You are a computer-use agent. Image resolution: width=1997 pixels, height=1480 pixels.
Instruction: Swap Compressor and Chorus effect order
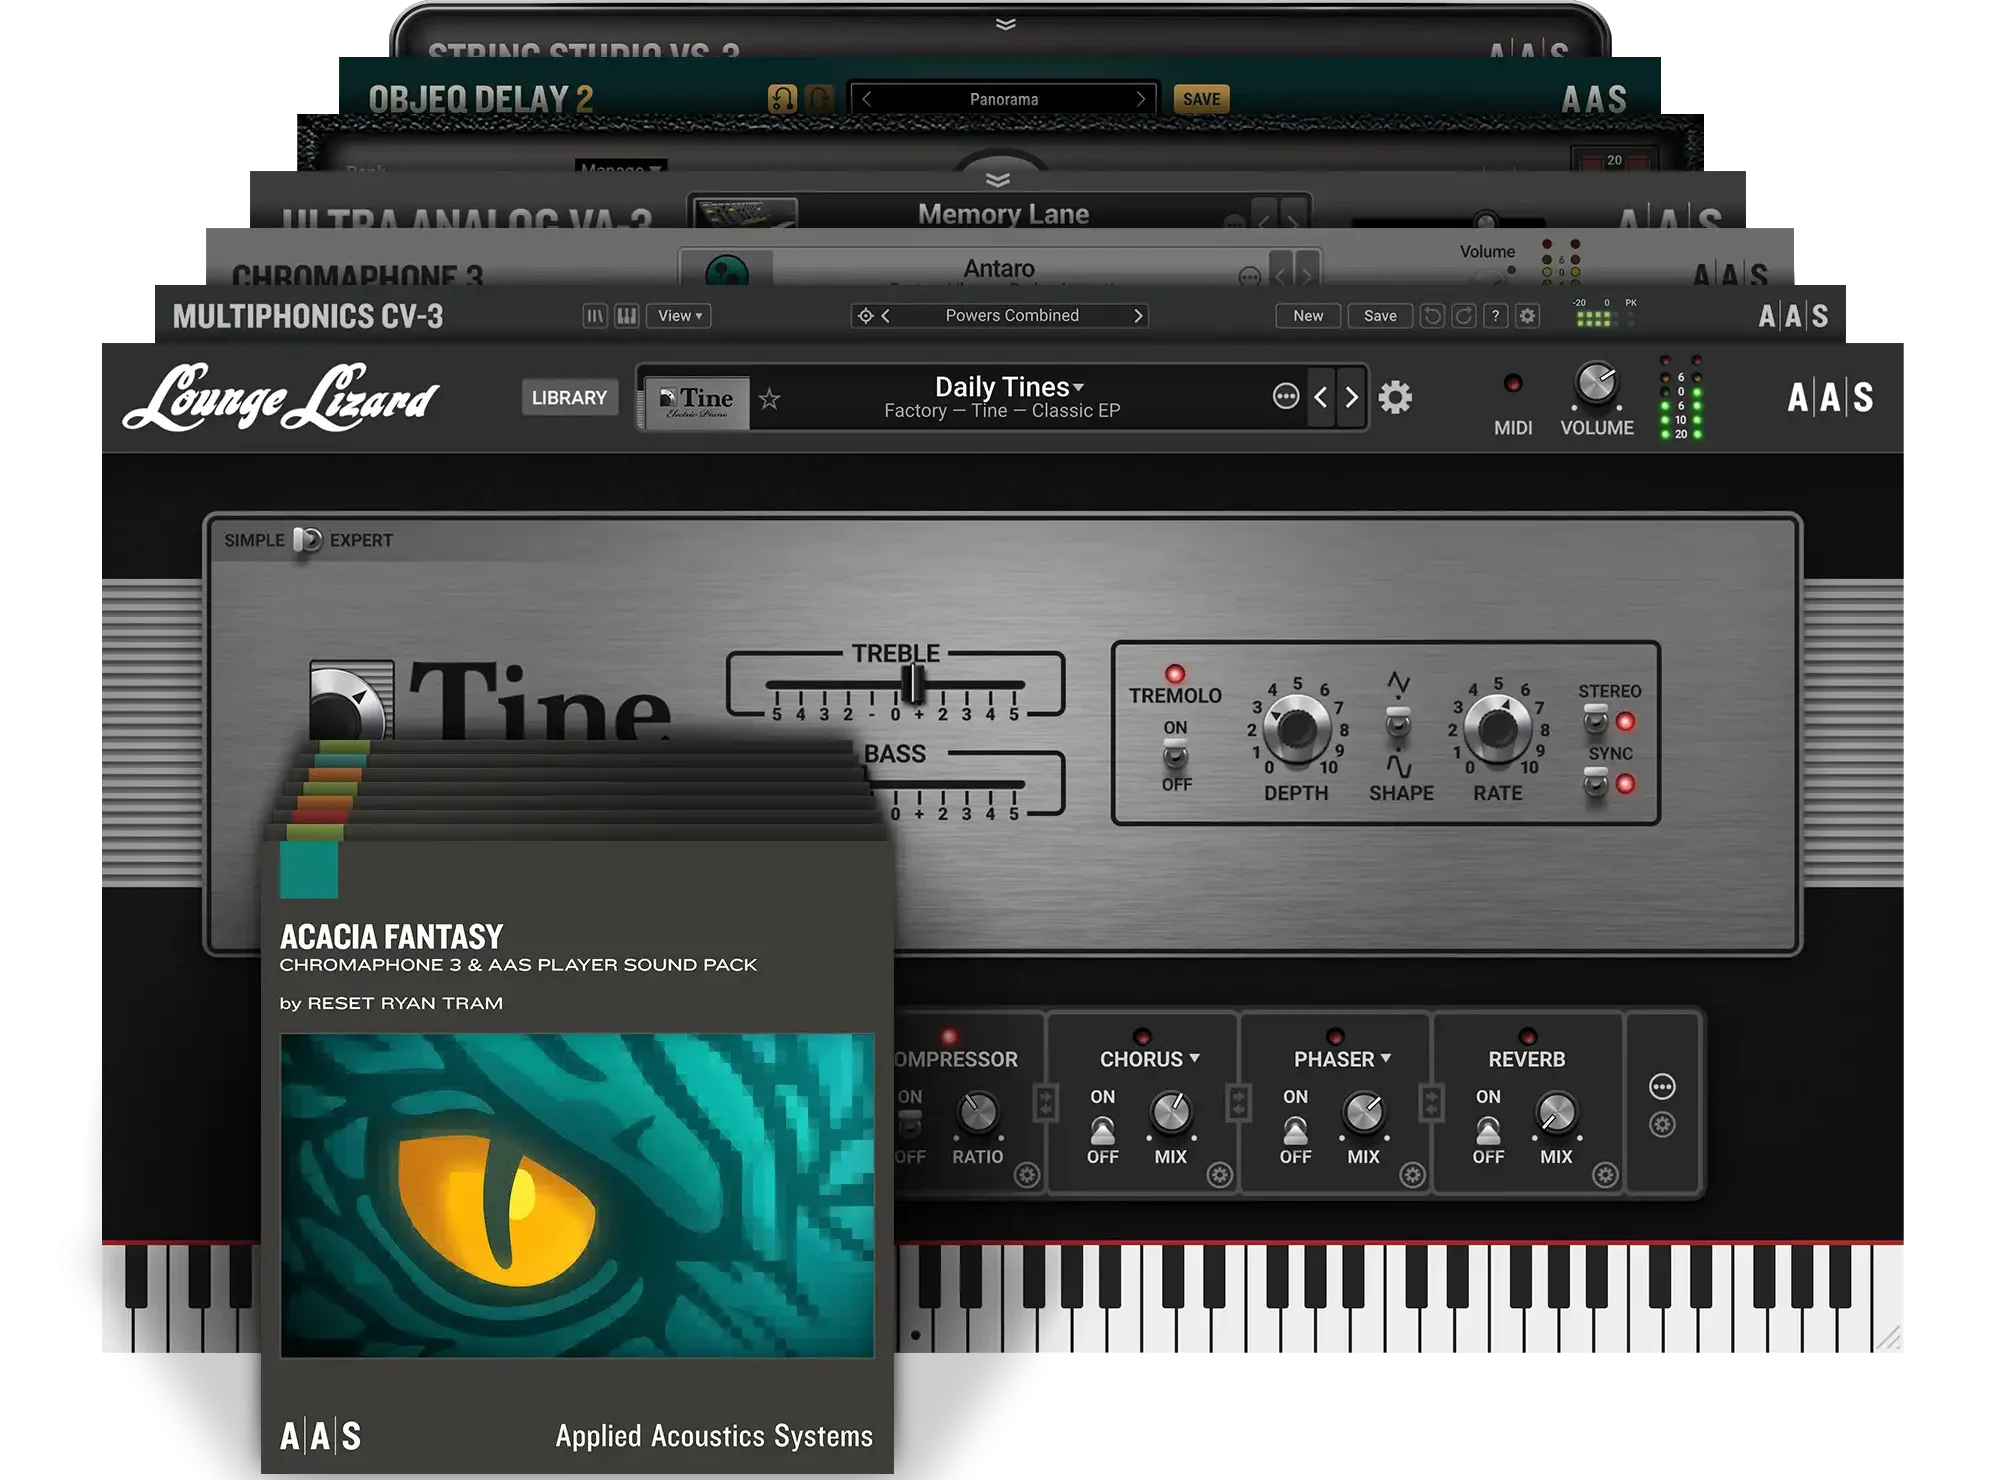tap(1046, 1103)
